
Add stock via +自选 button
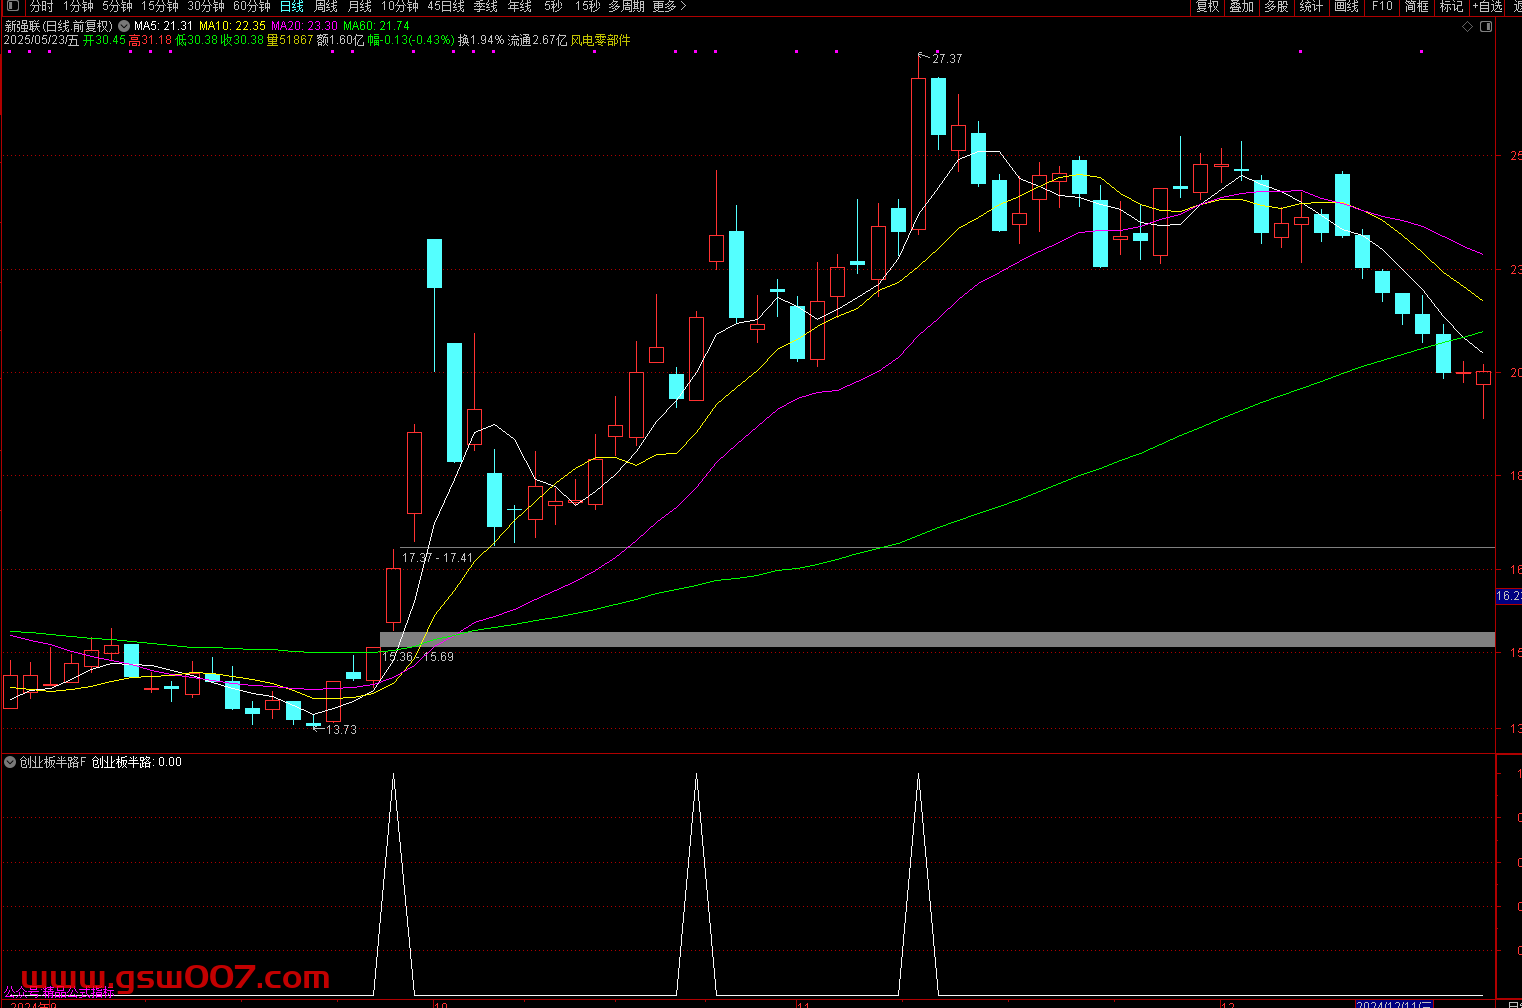point(1487,6)
